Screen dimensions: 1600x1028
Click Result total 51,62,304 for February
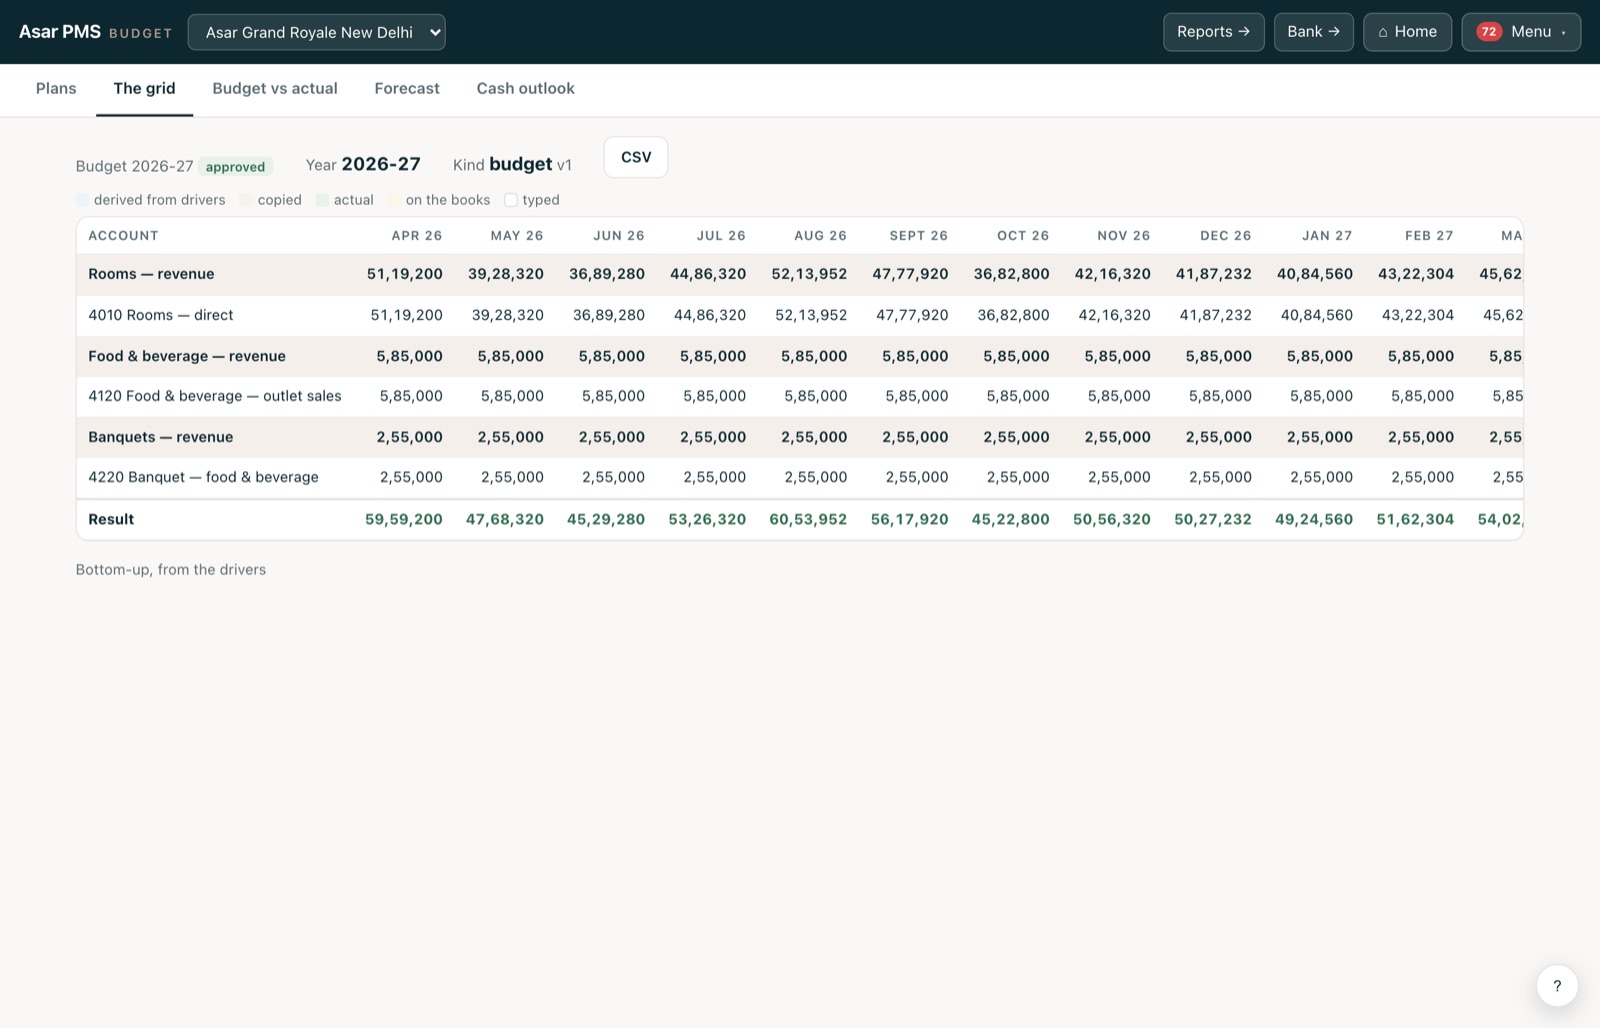(1415, 519)
